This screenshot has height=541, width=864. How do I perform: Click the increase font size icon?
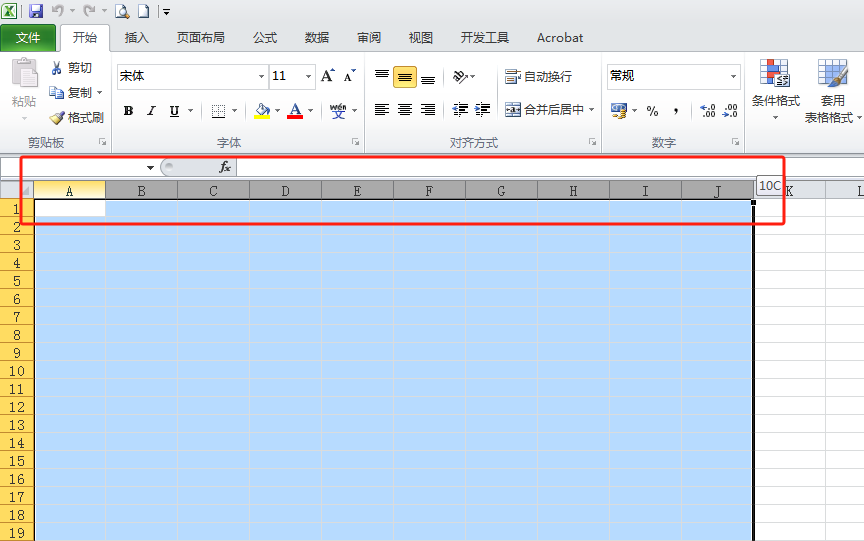327,76
